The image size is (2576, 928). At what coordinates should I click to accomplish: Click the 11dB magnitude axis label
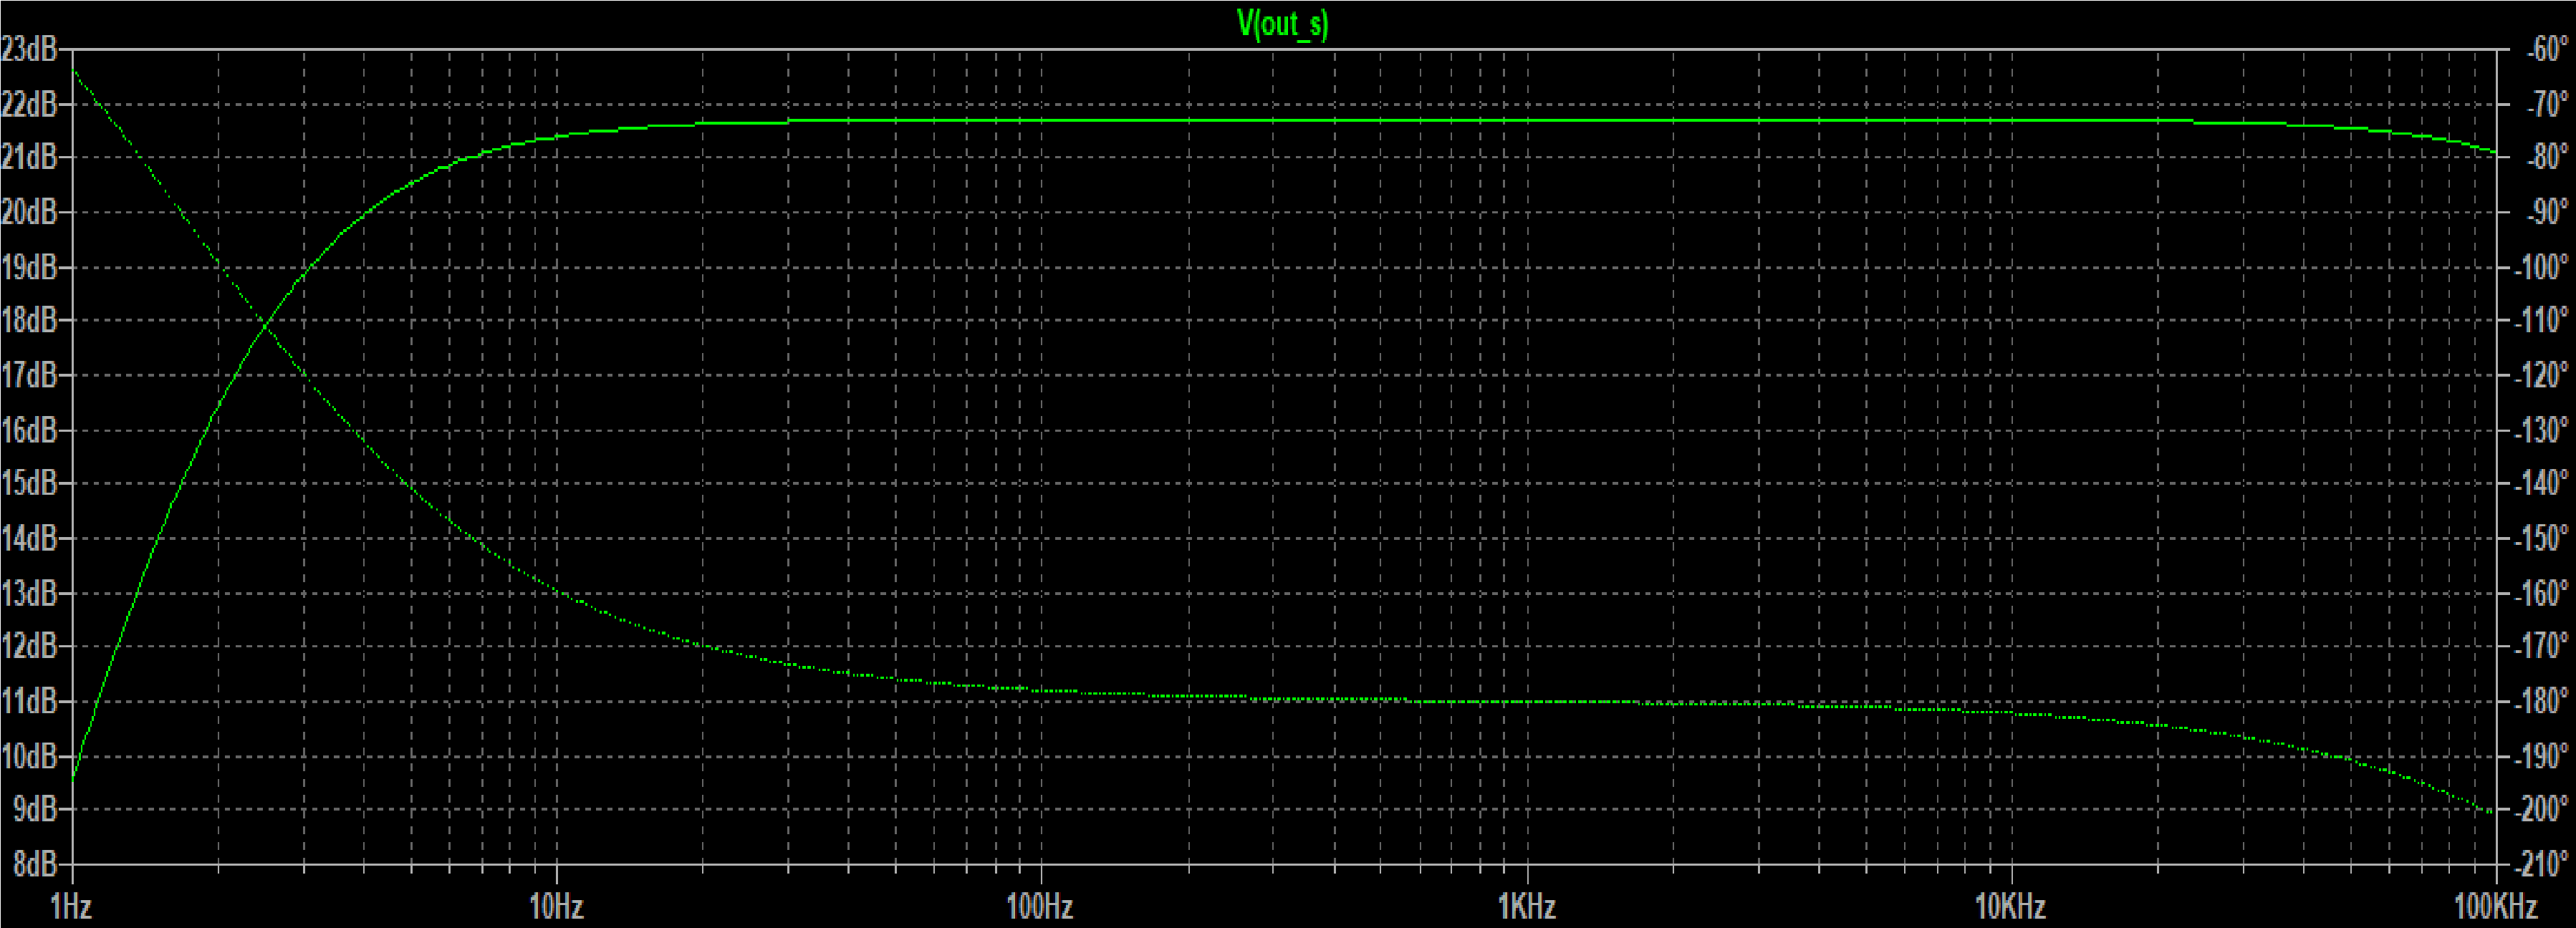(29, 701)
